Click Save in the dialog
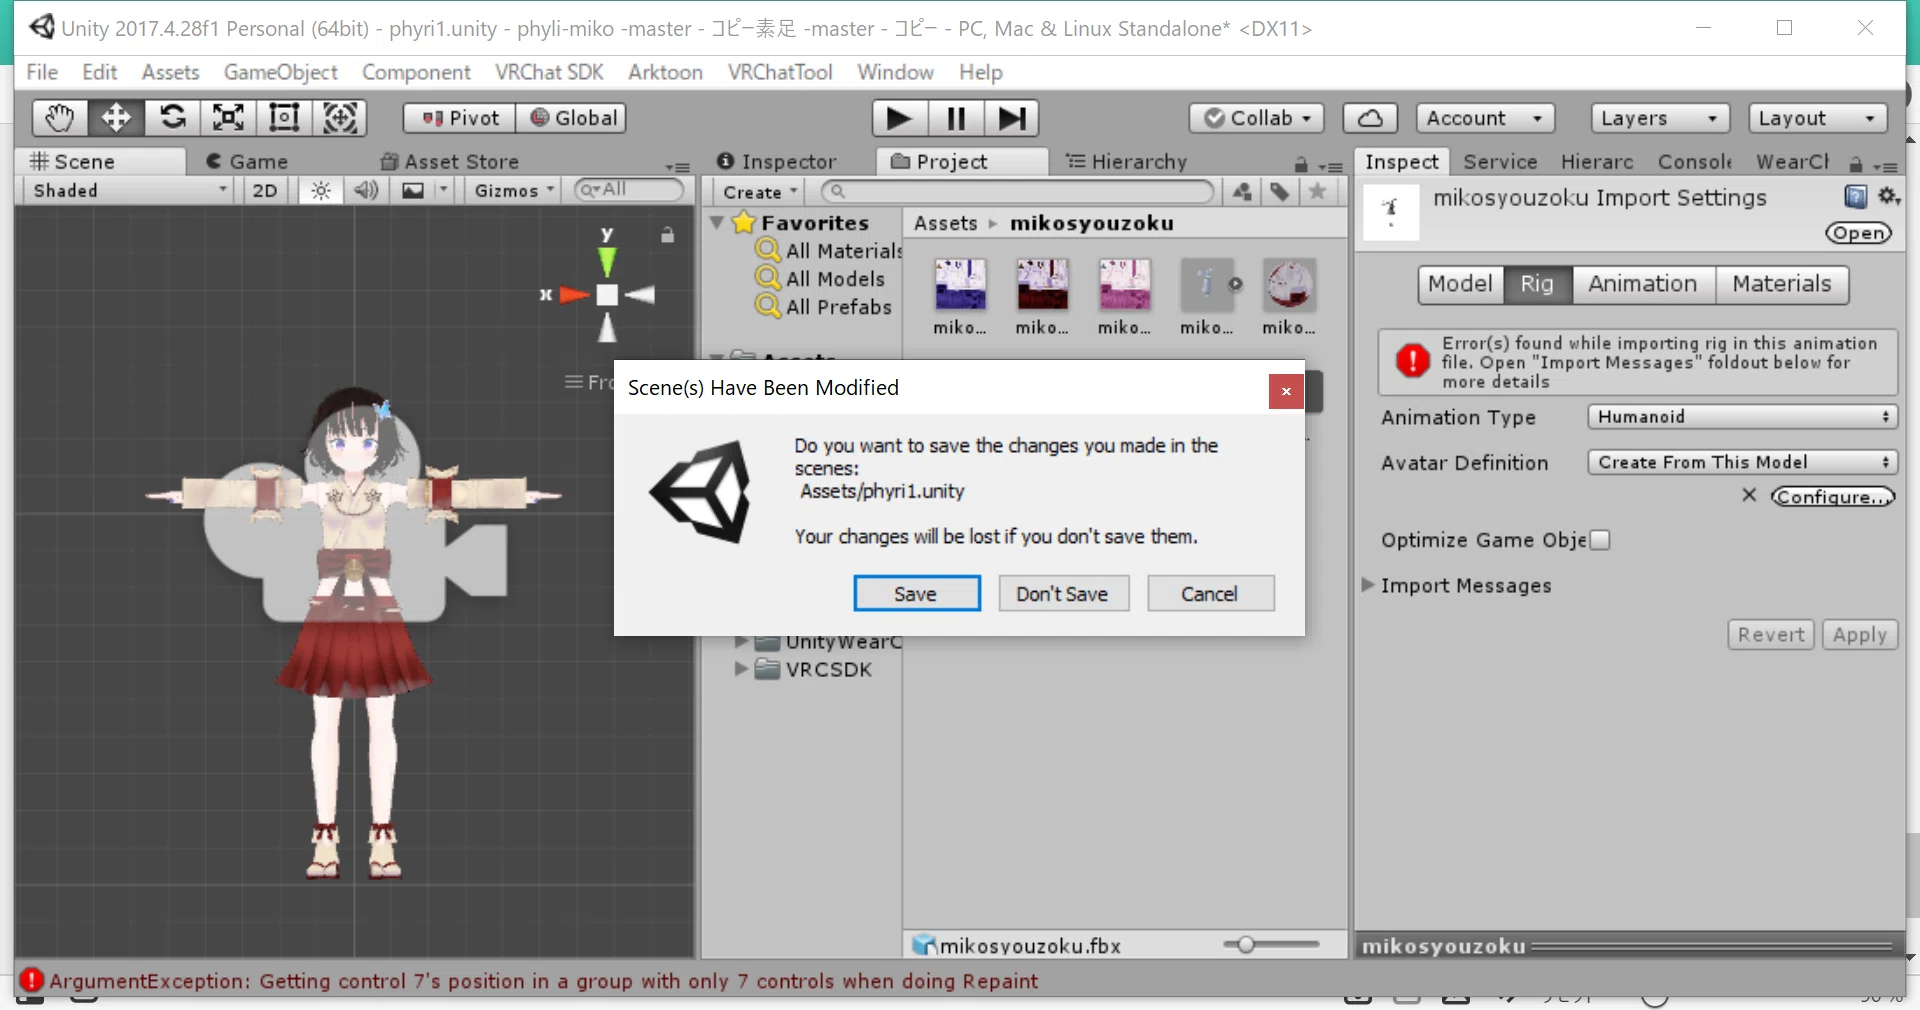The image size is (1920, 1010). click(x=916, y=594)
